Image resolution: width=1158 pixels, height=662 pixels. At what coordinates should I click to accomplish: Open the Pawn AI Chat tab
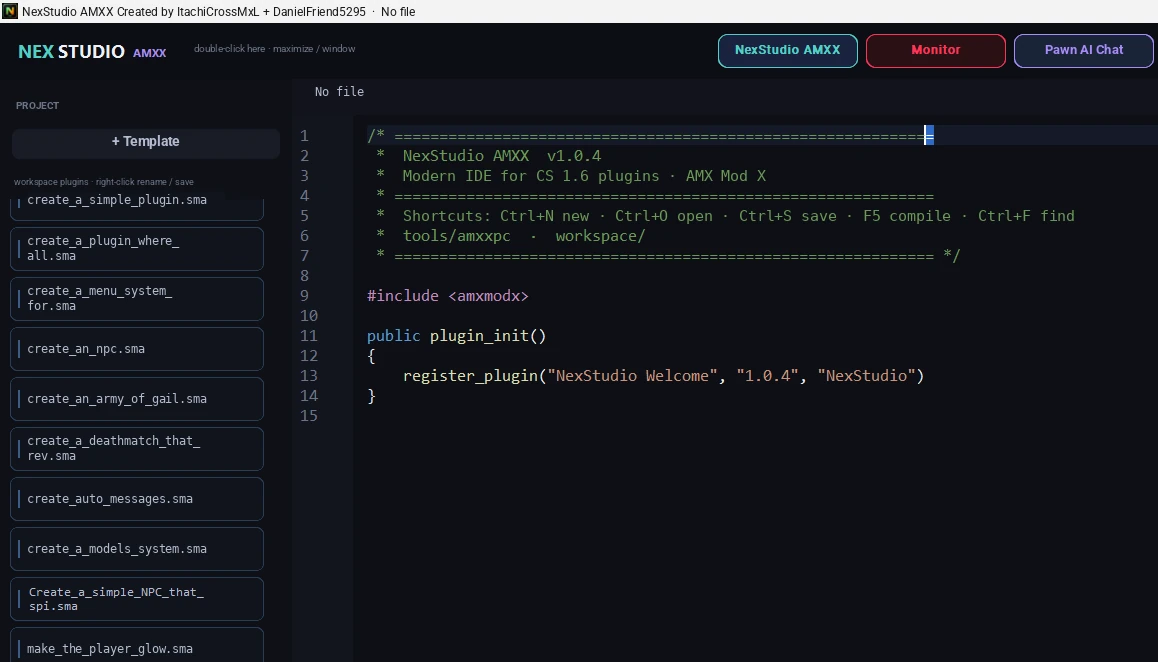[x=1083, y=50]
